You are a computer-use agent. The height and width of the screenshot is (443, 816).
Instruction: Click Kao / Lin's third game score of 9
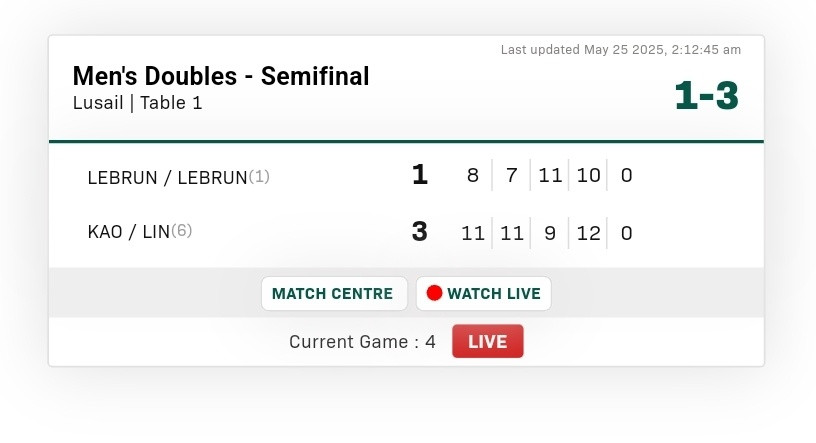550,233
